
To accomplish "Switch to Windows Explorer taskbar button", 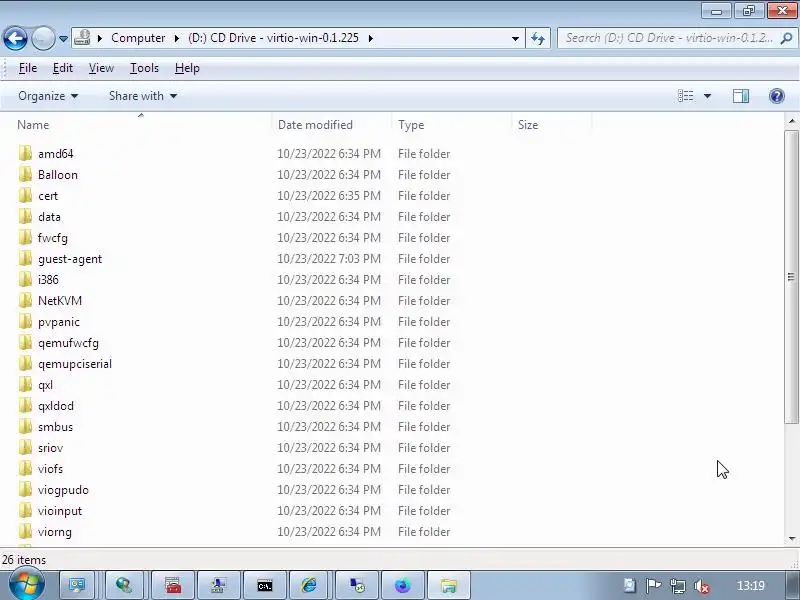I will pyautogui.click(x=448, y=585).
